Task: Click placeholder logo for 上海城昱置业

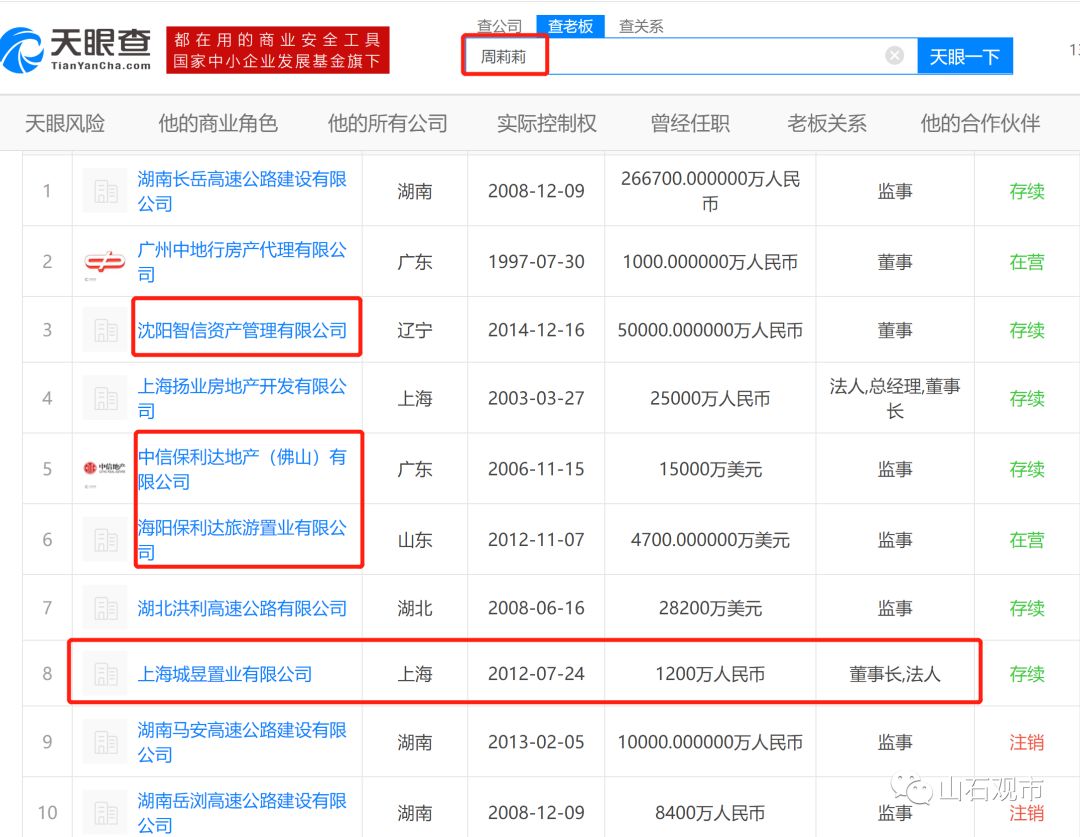Action: click(x=104, y=674)
